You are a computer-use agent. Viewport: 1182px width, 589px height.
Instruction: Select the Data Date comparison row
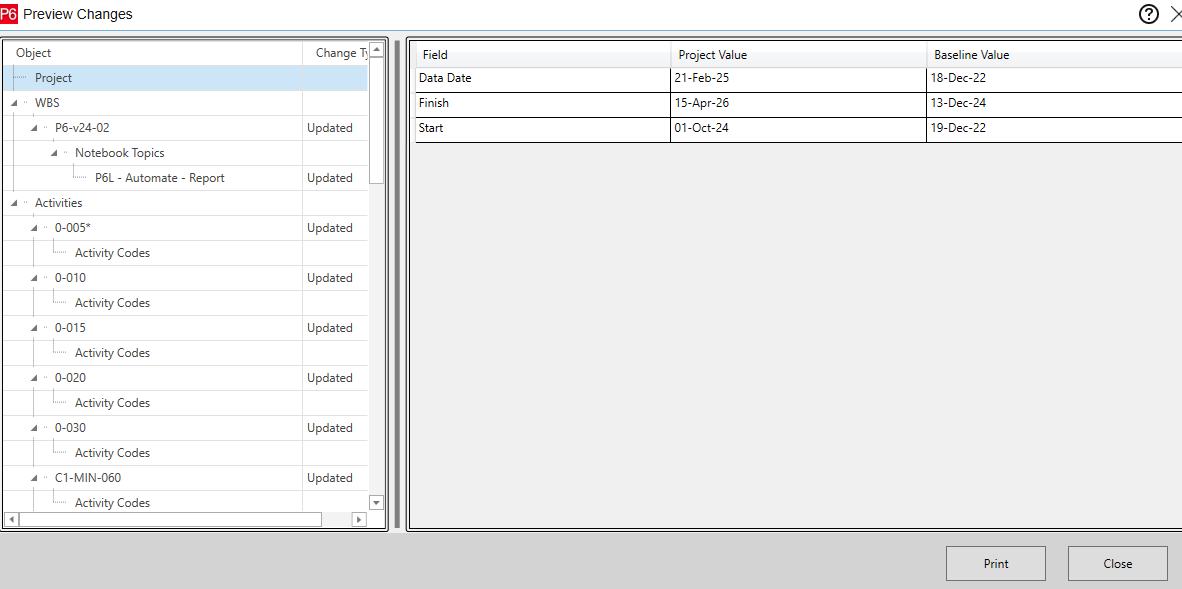point(600,77)
